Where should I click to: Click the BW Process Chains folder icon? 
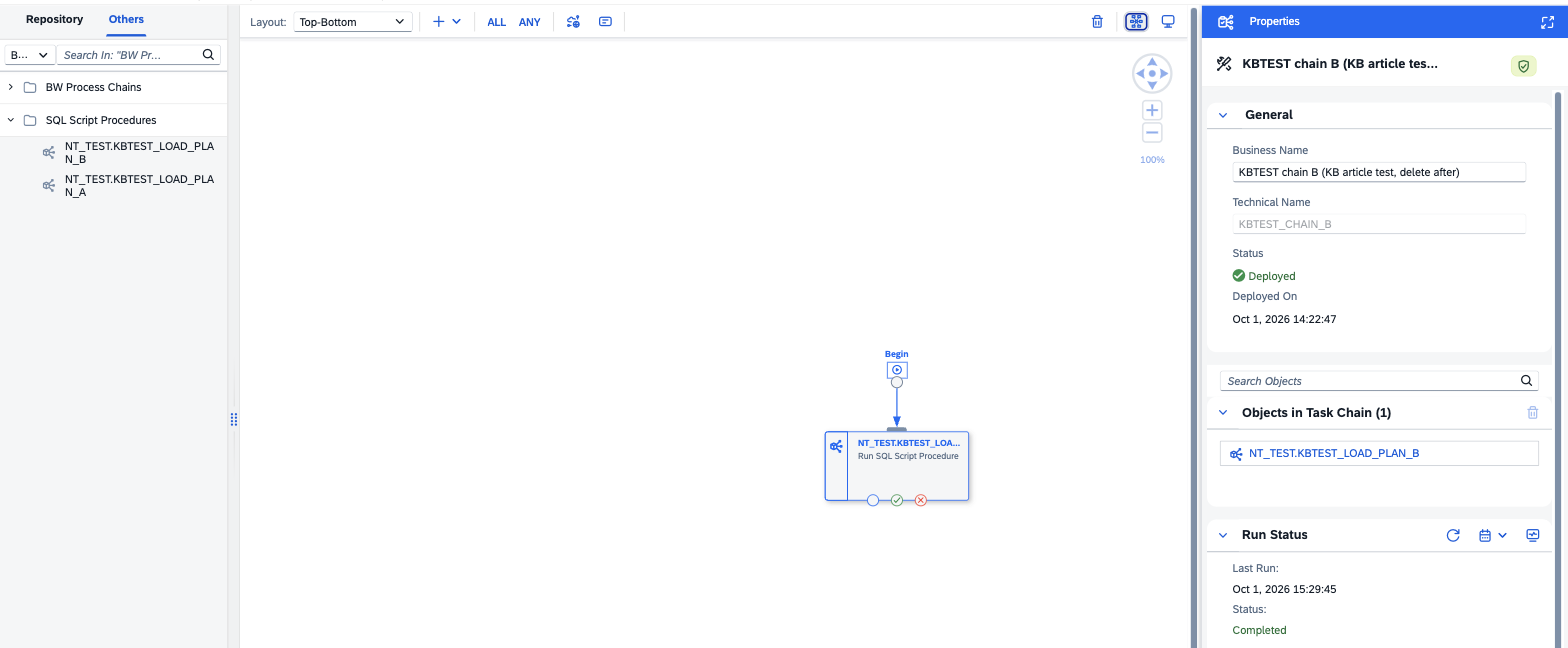coord(30,87)
